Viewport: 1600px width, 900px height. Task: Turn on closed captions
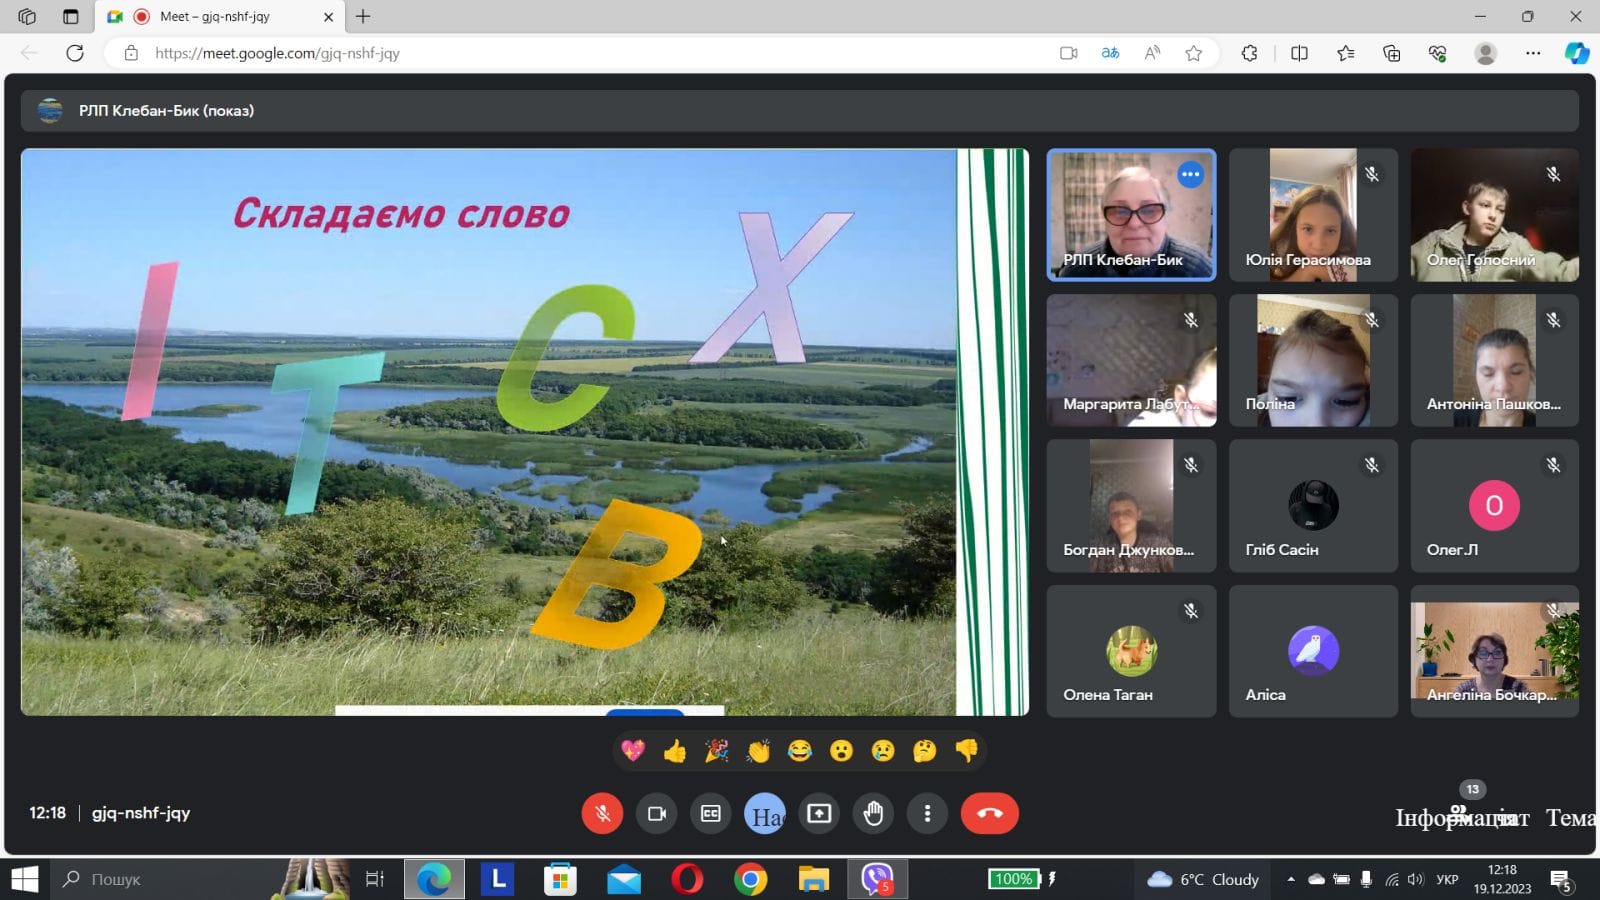coord(711,813)
